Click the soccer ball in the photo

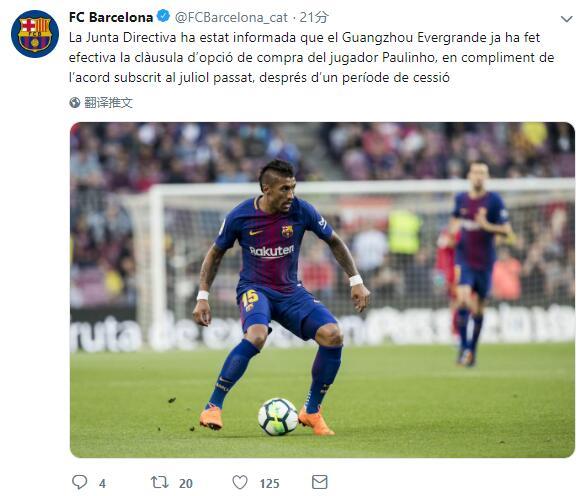pyautogui.click(x=278, y=417)
